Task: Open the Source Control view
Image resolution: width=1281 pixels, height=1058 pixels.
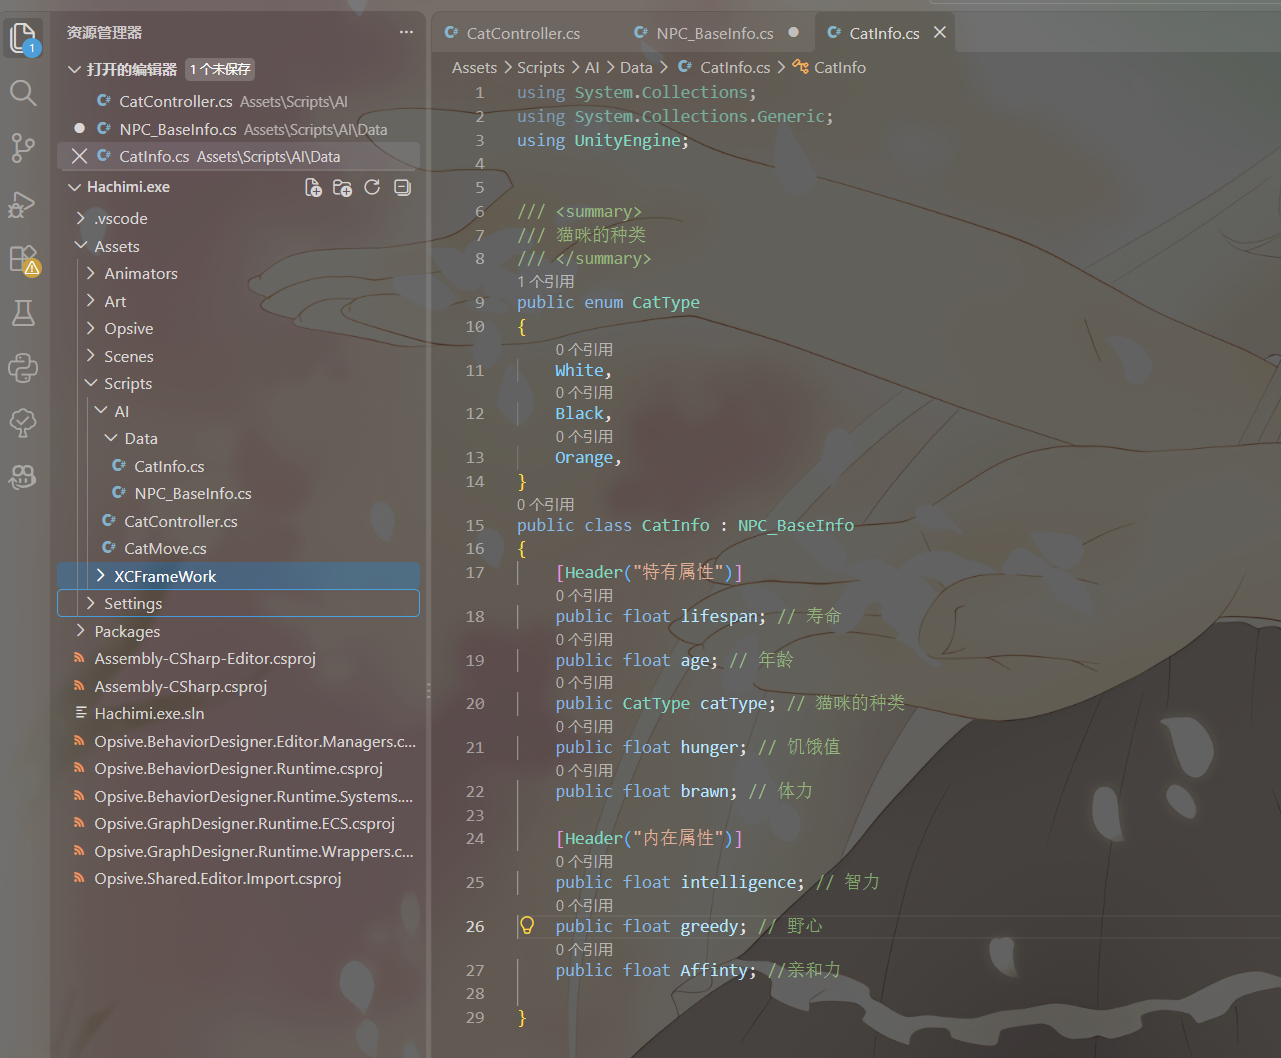Action: click(x=23, y=148)
